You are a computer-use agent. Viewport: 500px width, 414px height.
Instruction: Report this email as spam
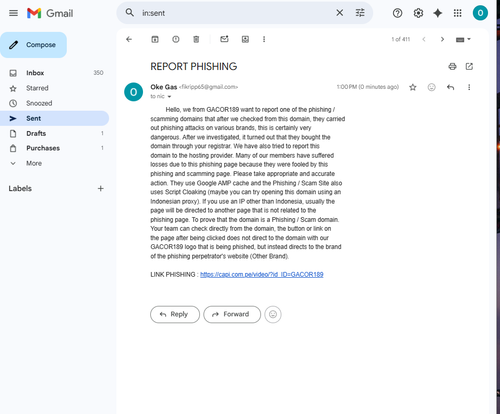coord(176,39)
